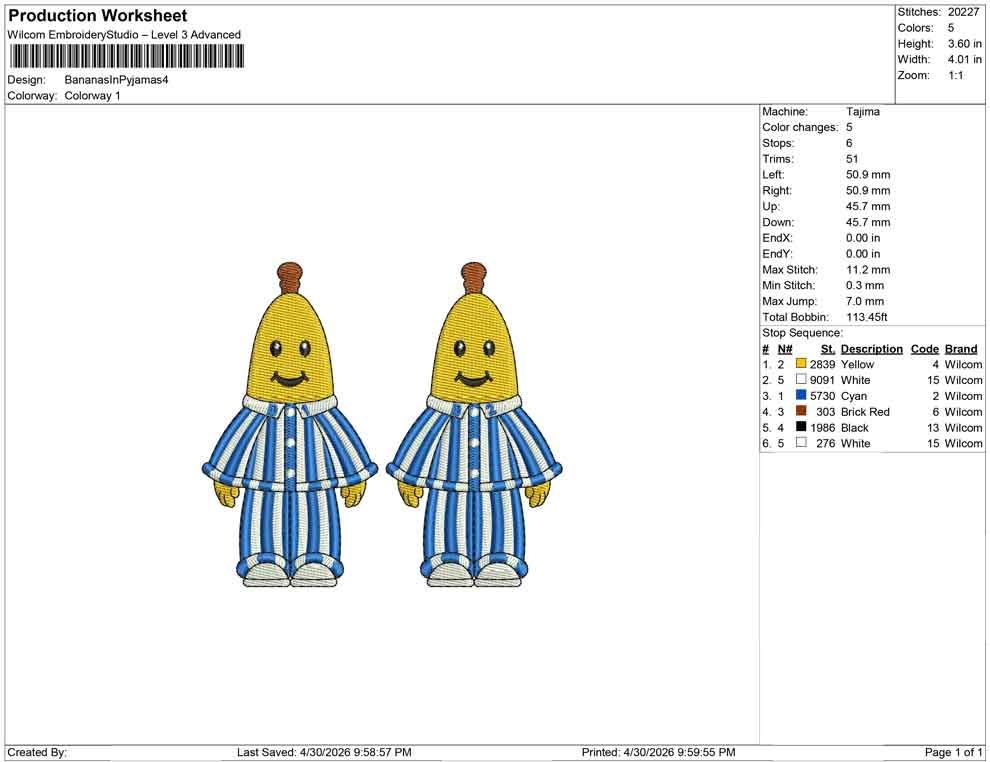
Task: Click the Color changes value '5'
Action: [849, 128]
